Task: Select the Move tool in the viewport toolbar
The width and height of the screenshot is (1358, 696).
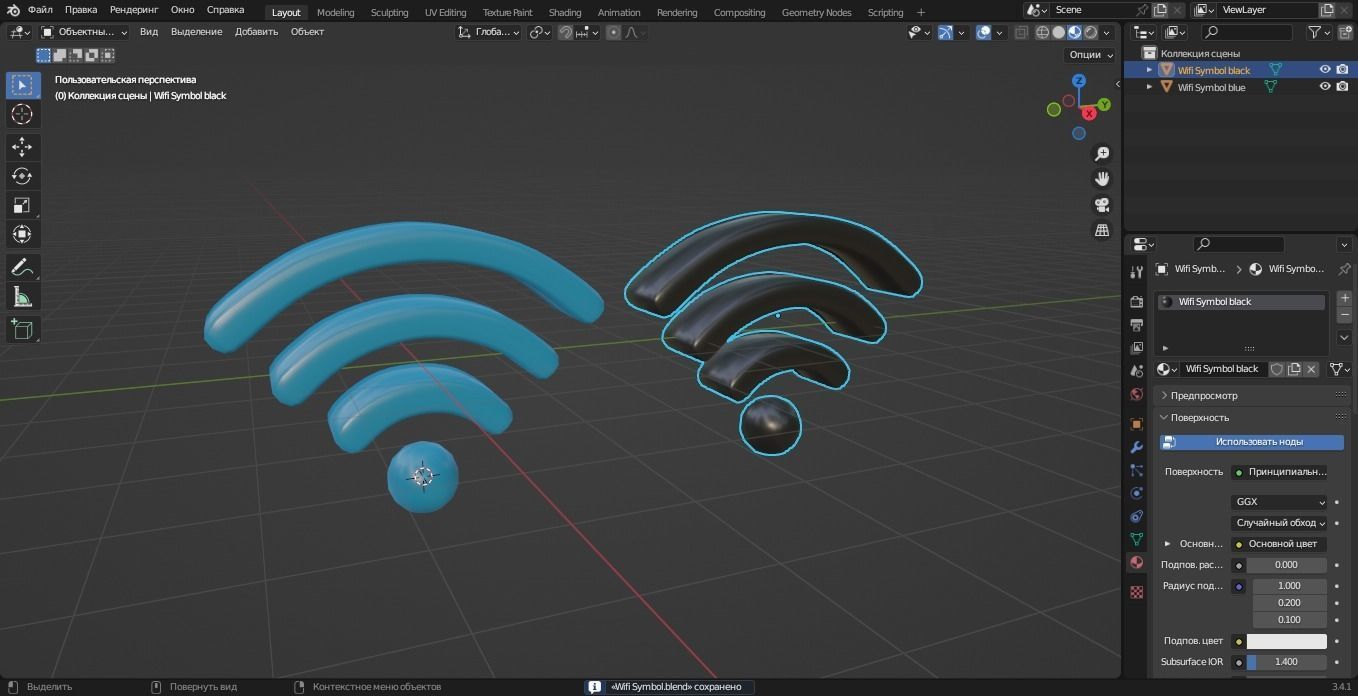Action: point(22,146)
